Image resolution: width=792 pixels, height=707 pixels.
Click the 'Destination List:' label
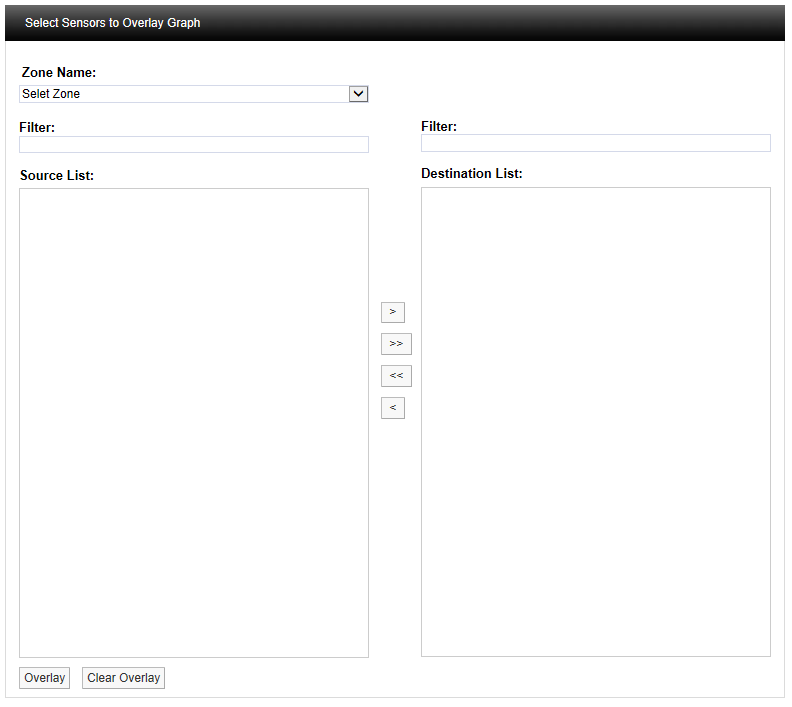coord(471,174)
